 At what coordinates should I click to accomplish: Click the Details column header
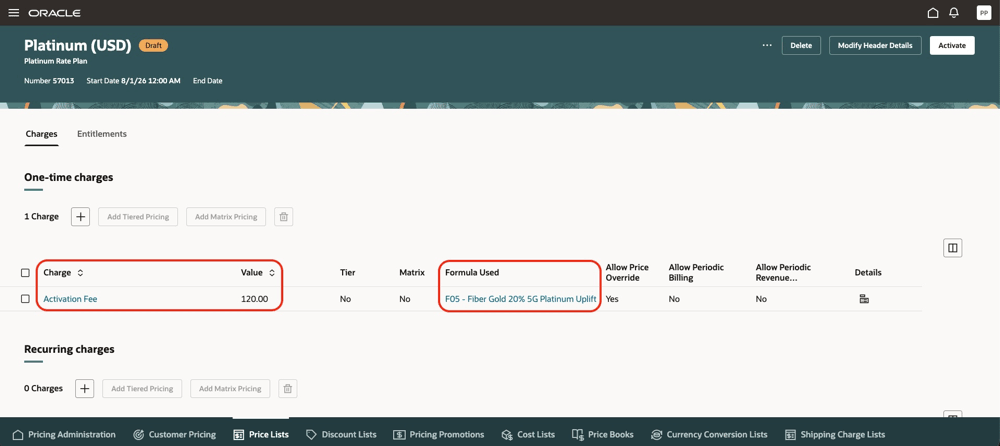(868, 272)
